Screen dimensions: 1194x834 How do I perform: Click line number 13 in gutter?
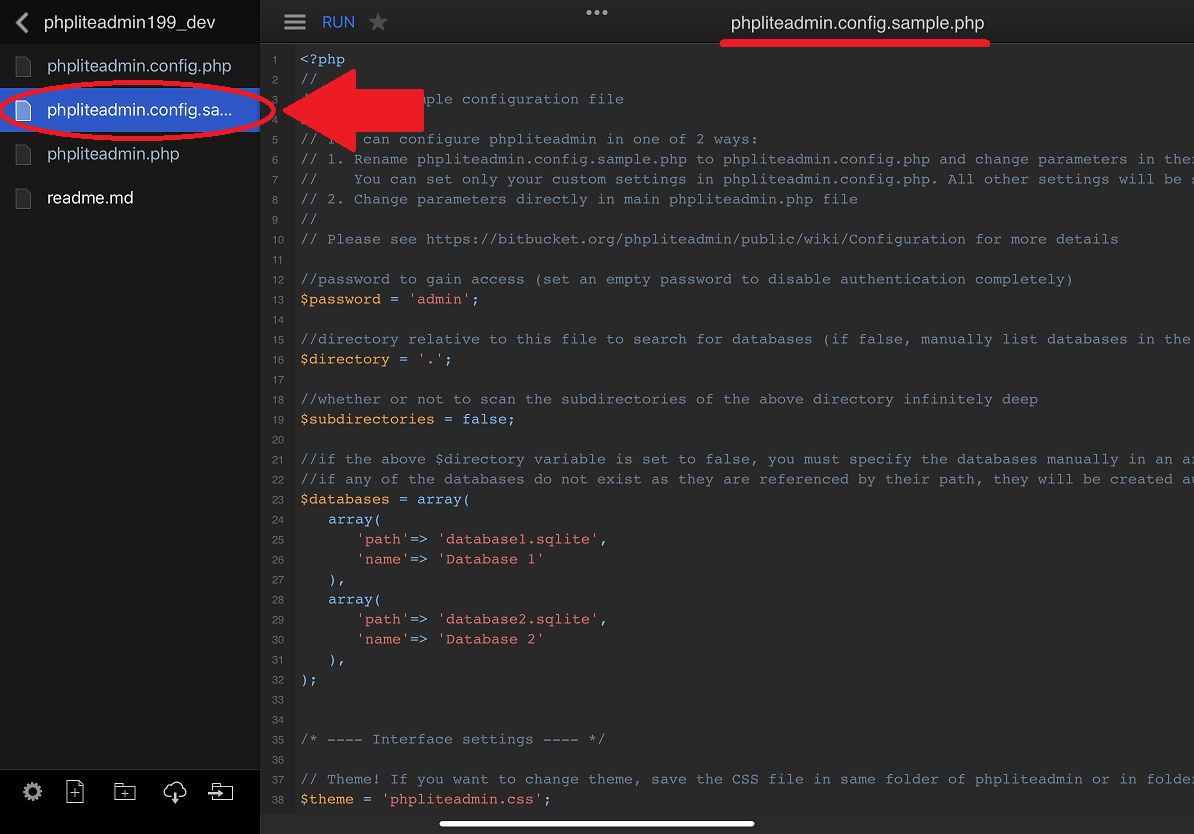[x=278, y=300]
